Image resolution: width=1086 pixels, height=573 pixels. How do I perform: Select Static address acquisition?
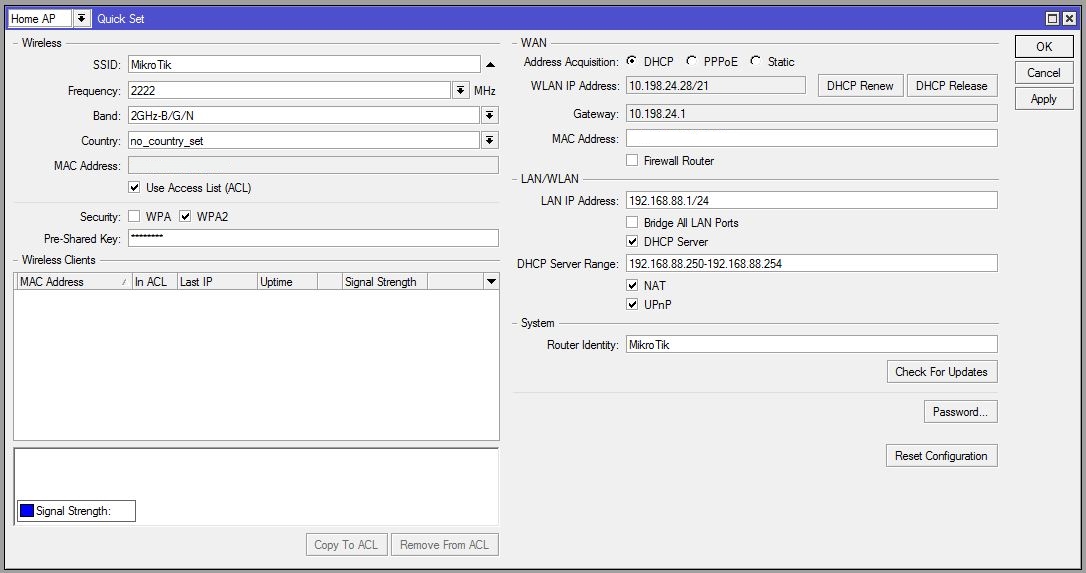pyautogui.click(x=755, y=62)
